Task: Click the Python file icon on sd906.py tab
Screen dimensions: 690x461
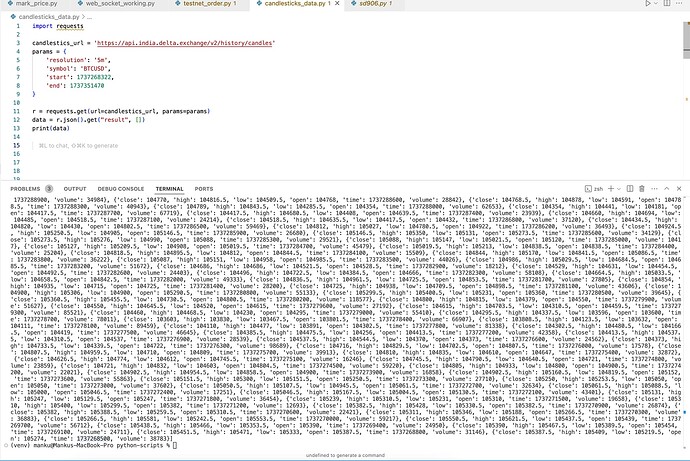Action: click(x=354, y=3)
